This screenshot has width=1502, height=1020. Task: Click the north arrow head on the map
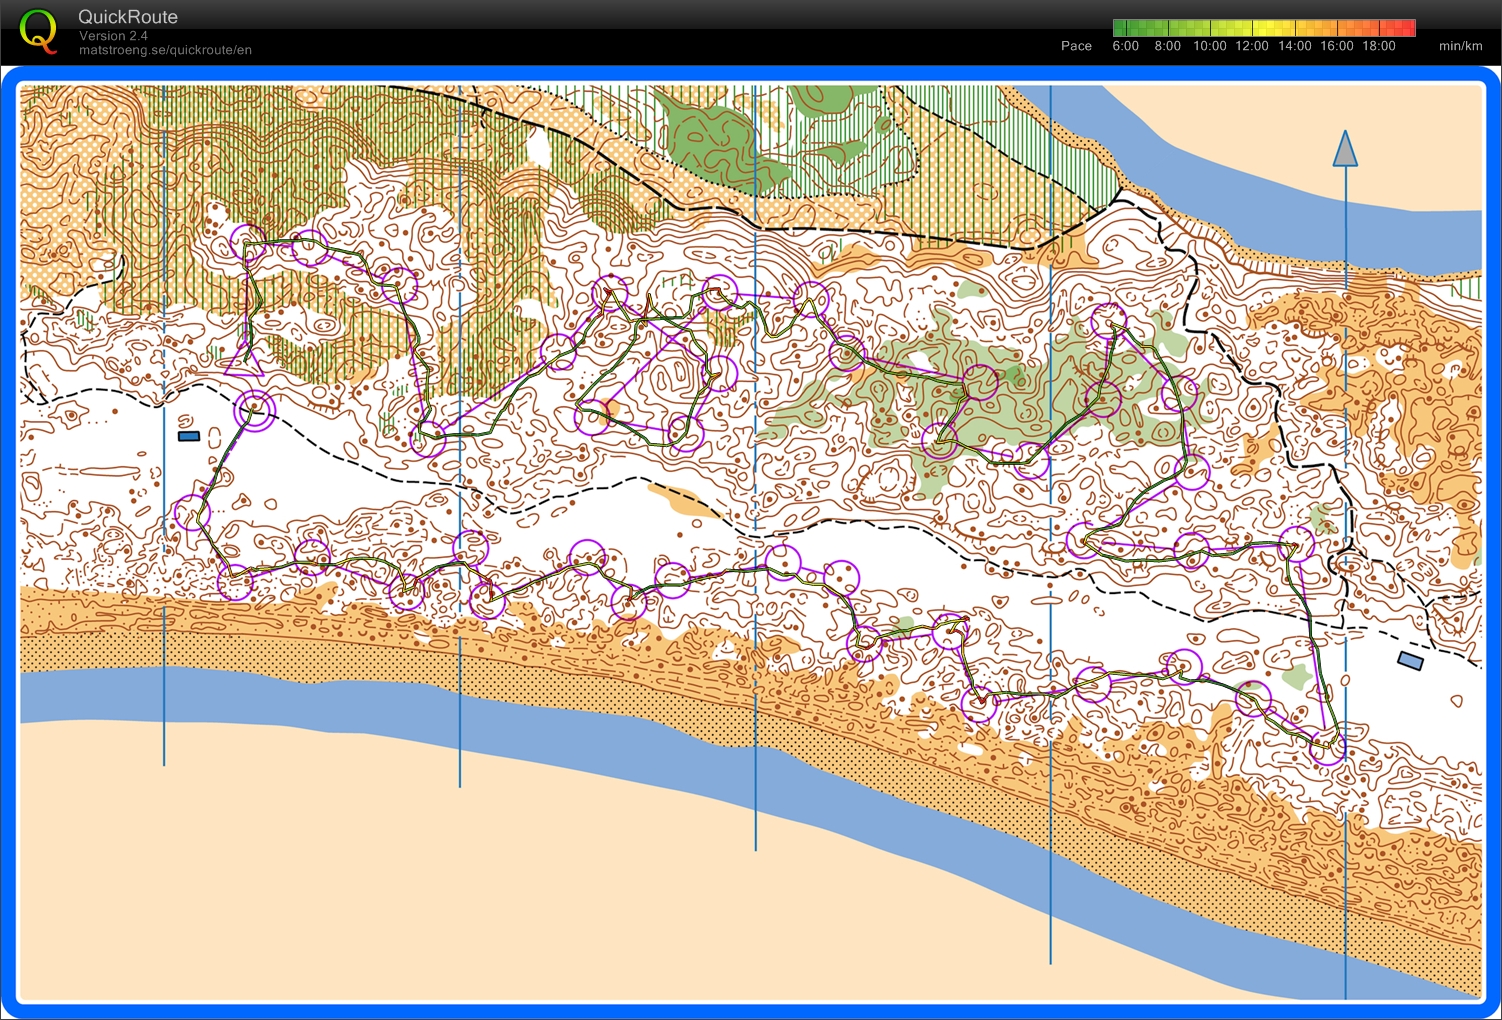(1345, 149)
